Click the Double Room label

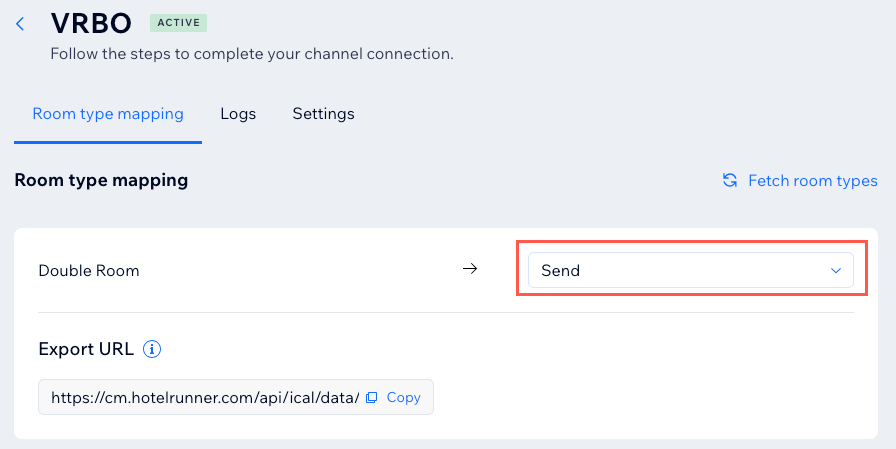(x=89, y=270)
